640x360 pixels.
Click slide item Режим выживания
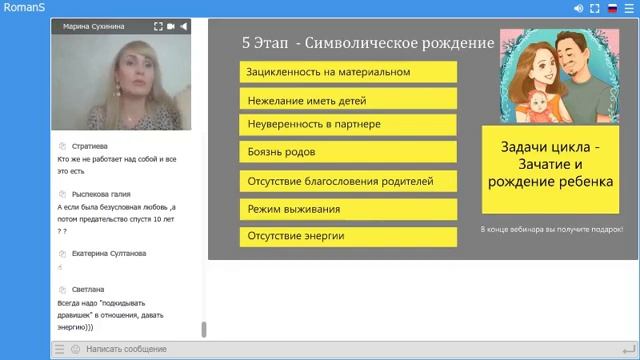348,209
